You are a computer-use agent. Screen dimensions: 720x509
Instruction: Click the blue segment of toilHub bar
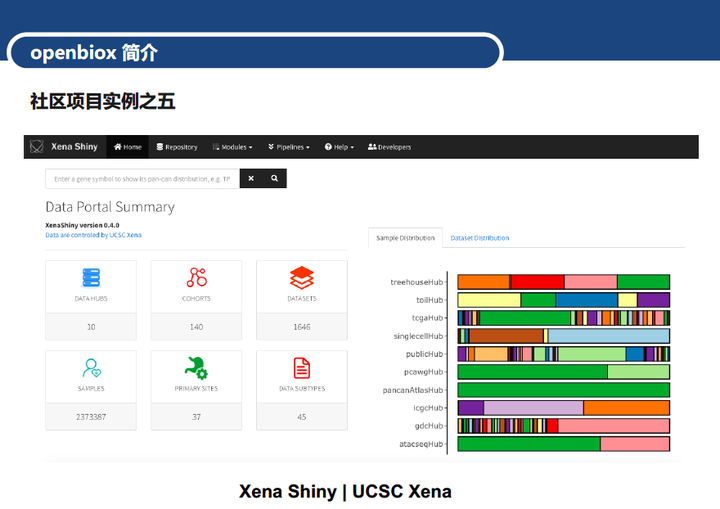[586, 300]
